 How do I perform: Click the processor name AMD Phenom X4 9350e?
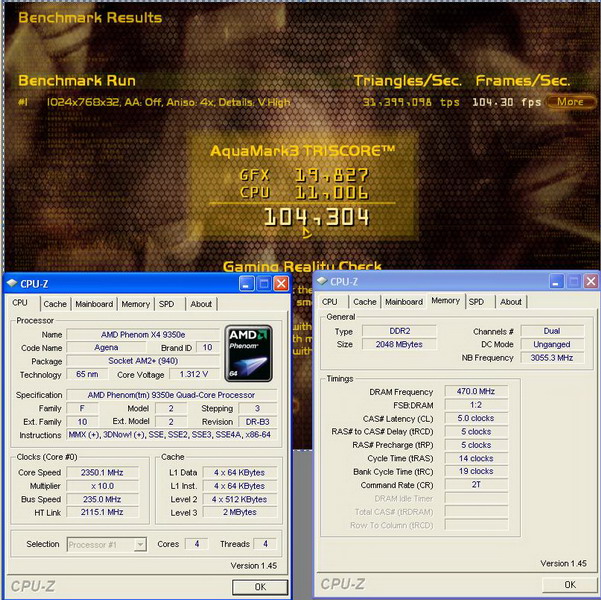[143, 335]
